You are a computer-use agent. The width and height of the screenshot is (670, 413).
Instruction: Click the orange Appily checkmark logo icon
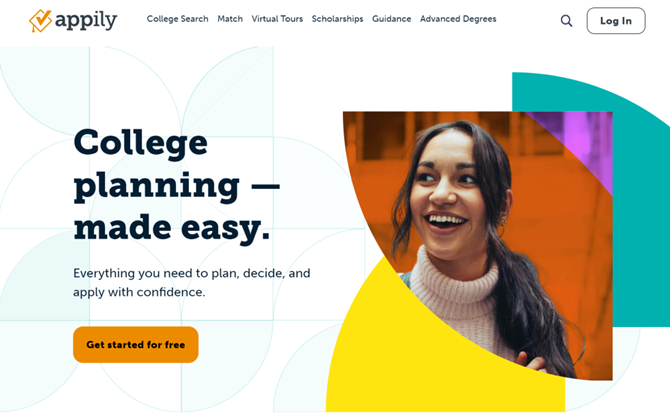(x=40, y=21)
